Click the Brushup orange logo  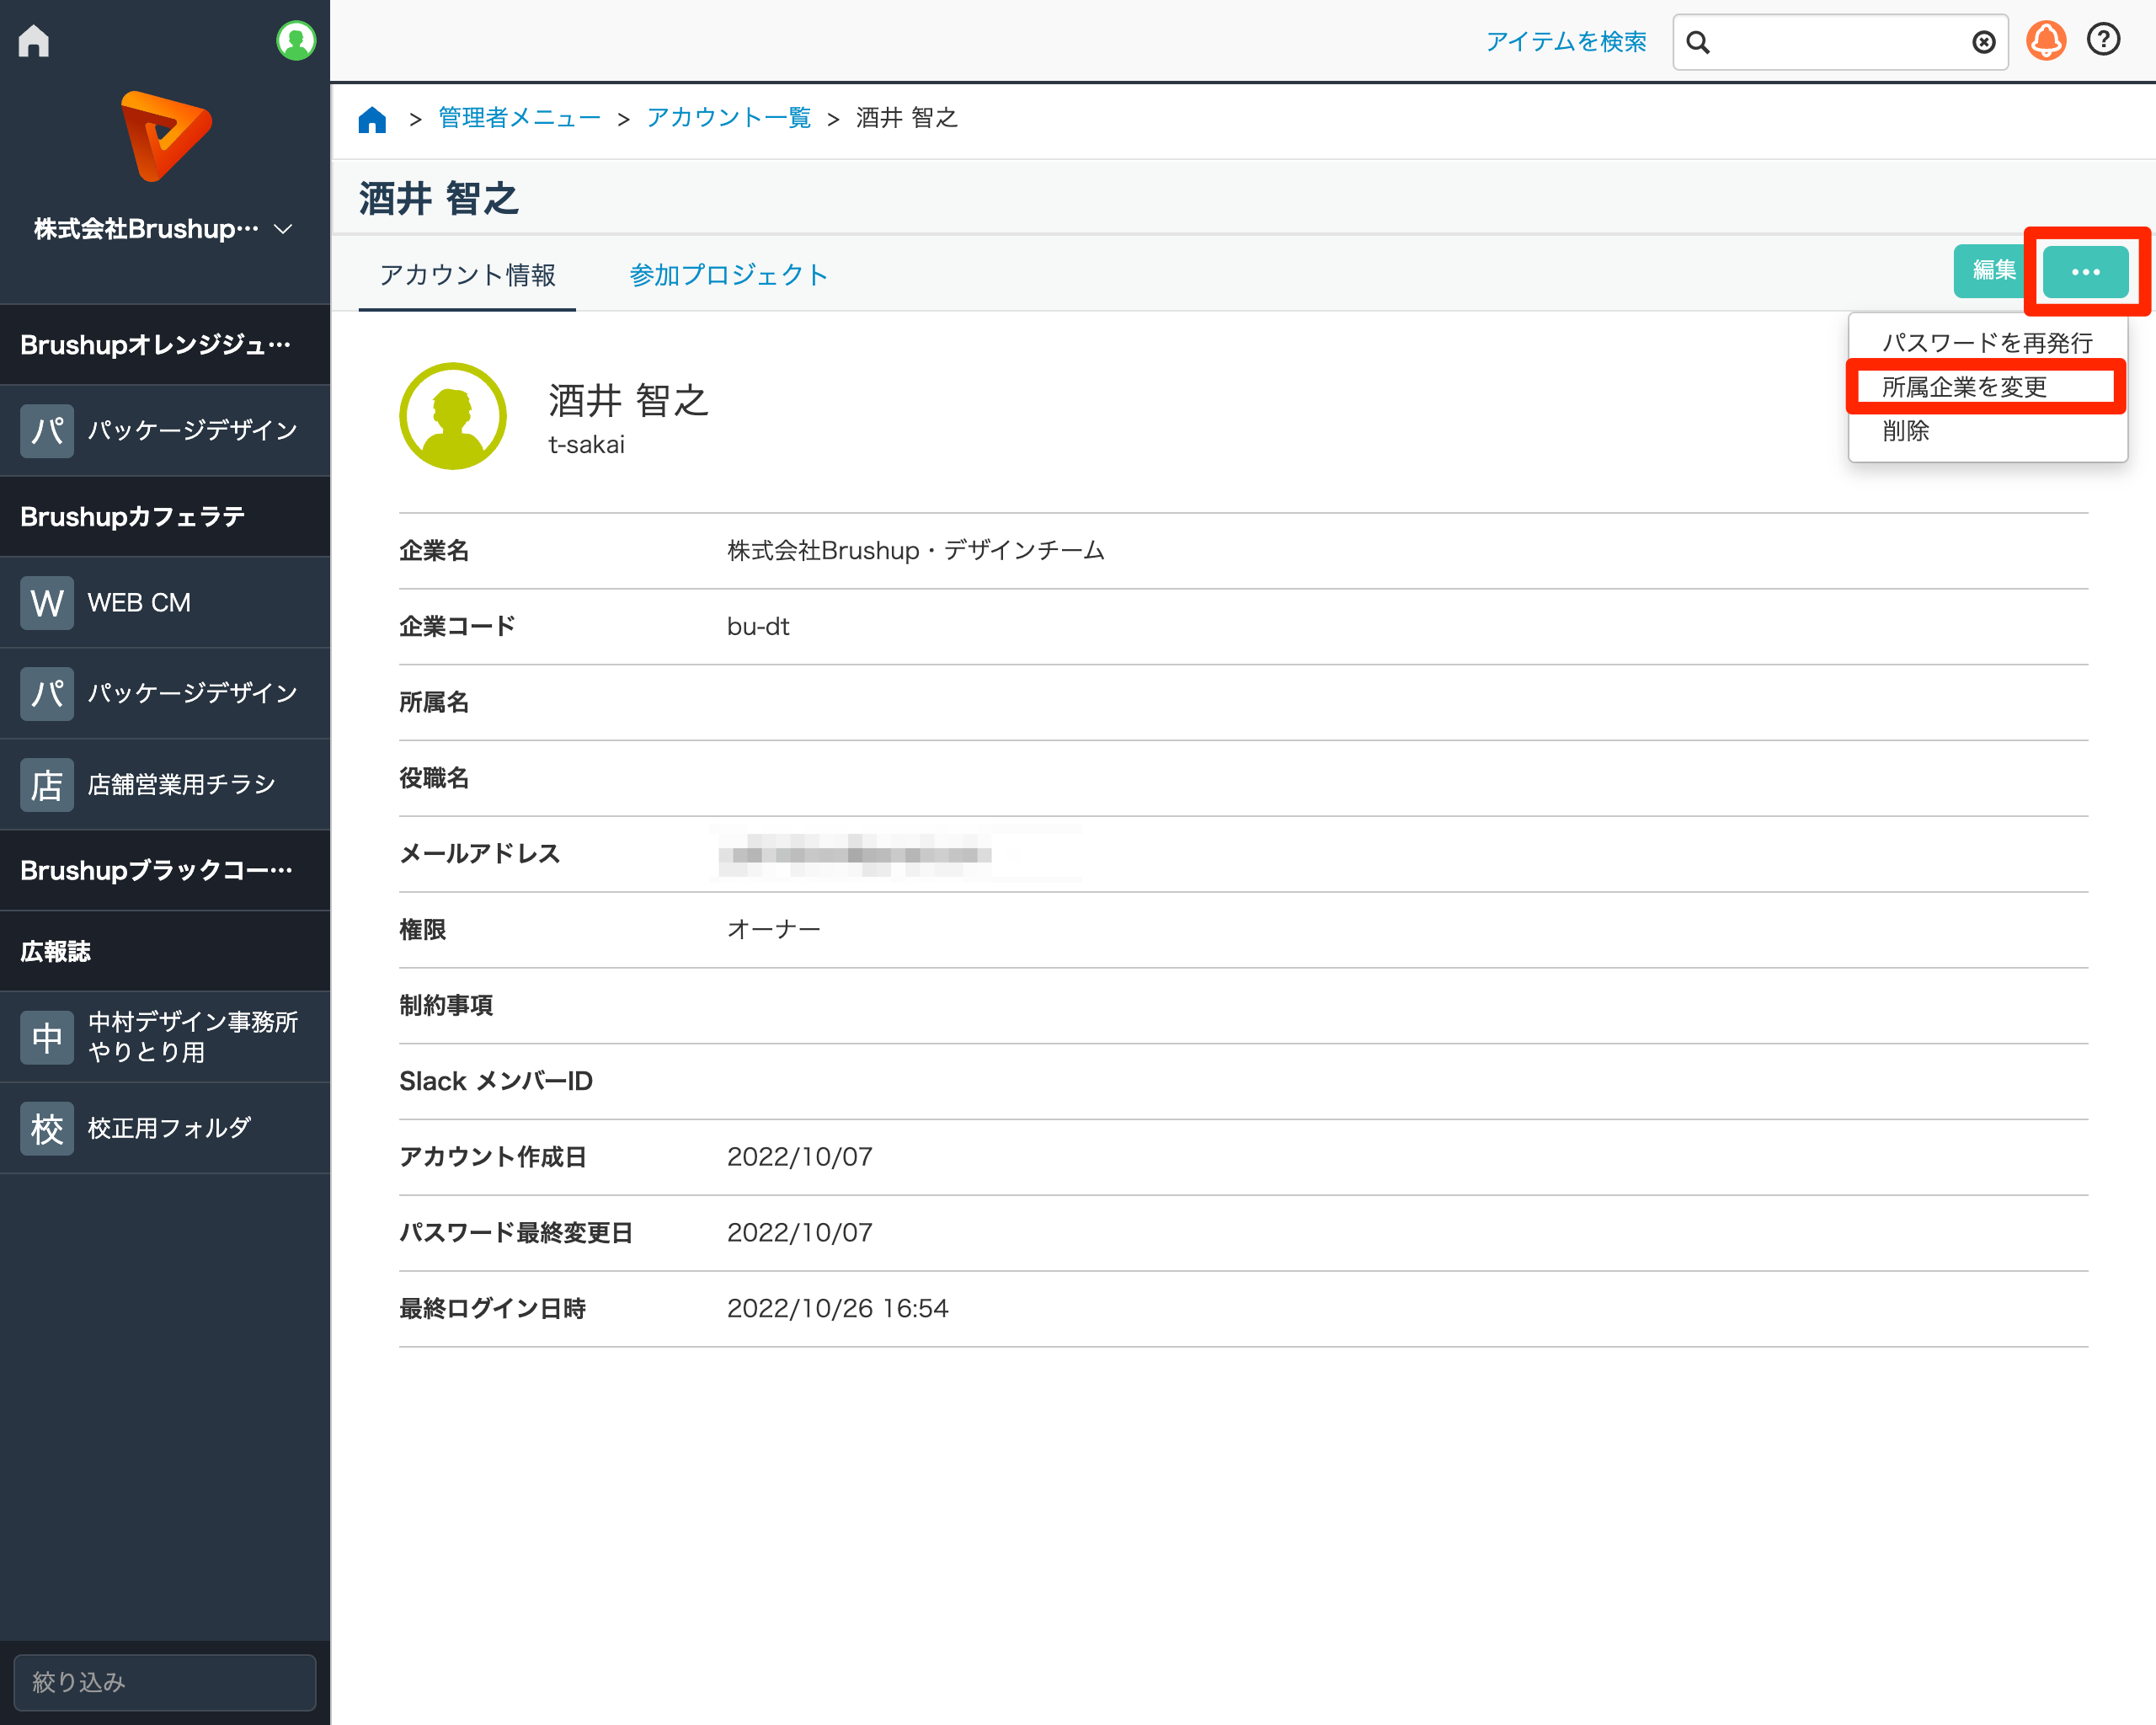coord(166,136)
